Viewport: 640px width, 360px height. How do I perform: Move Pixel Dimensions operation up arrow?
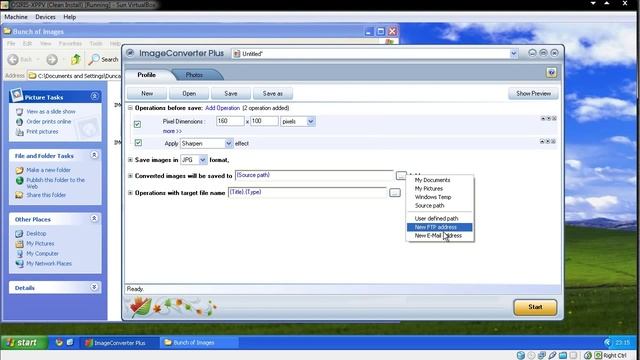point(543,118)
